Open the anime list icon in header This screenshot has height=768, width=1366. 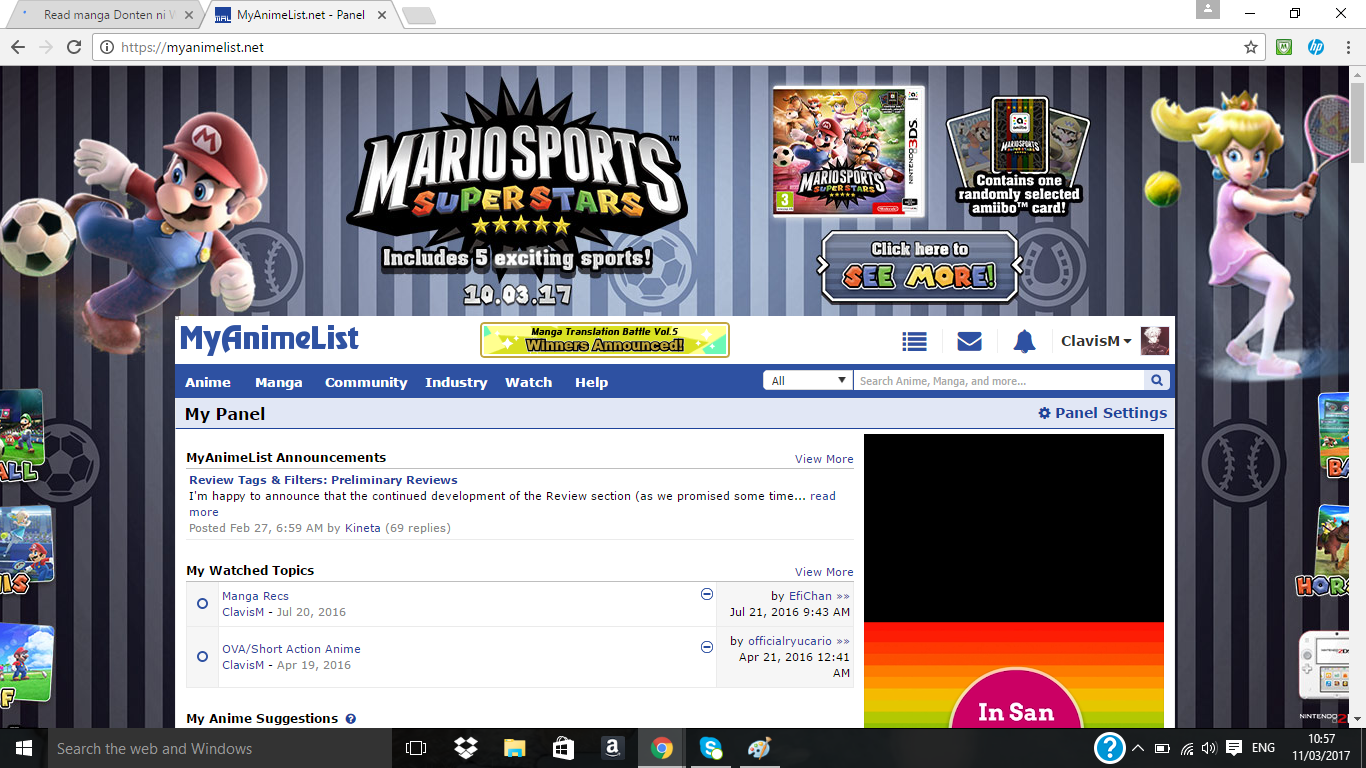914,342
